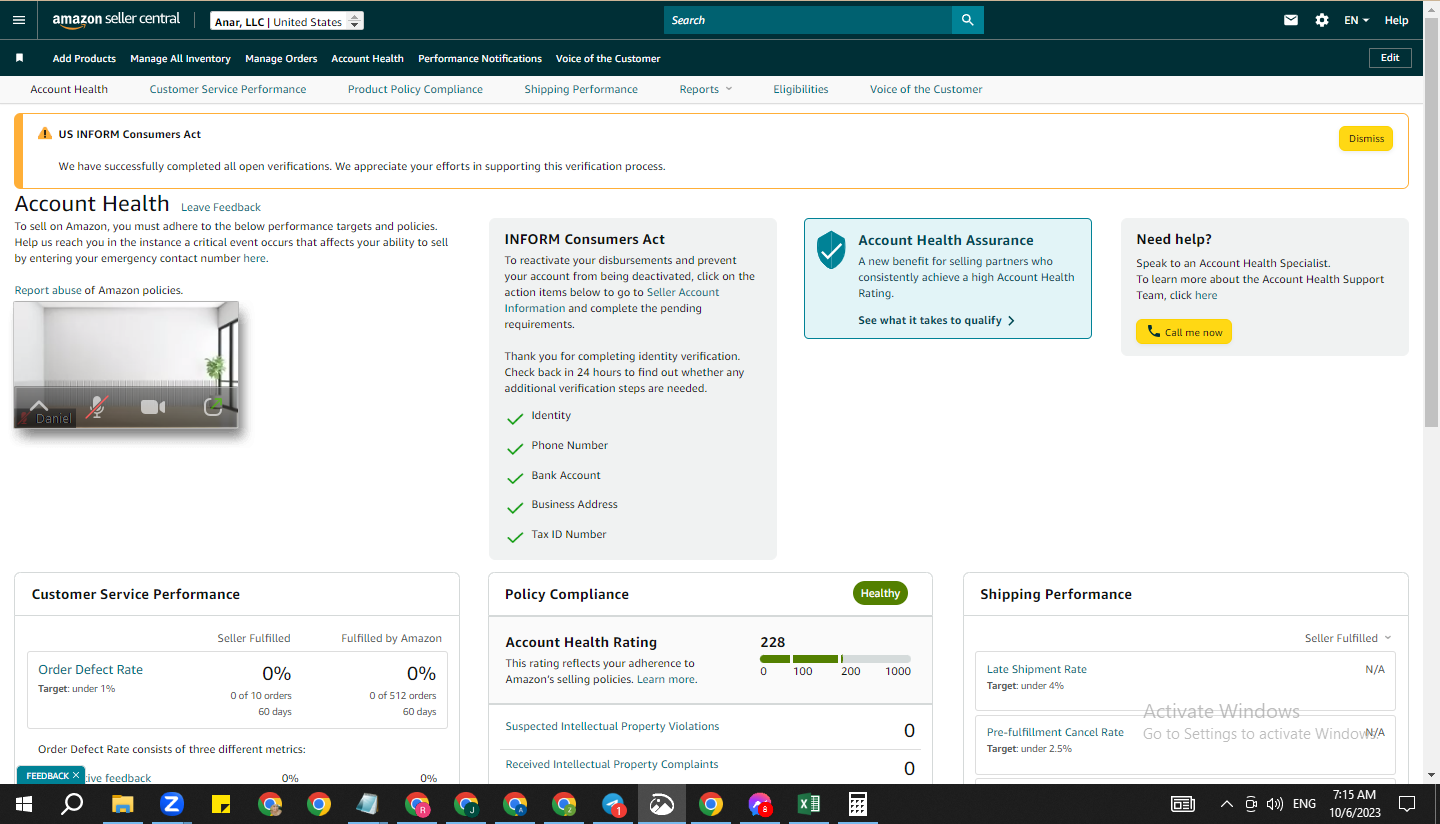Viewport: 1440px width, 824px height.
Task: Switch to Product Policy Compliance tab
Action: point(415,89)
